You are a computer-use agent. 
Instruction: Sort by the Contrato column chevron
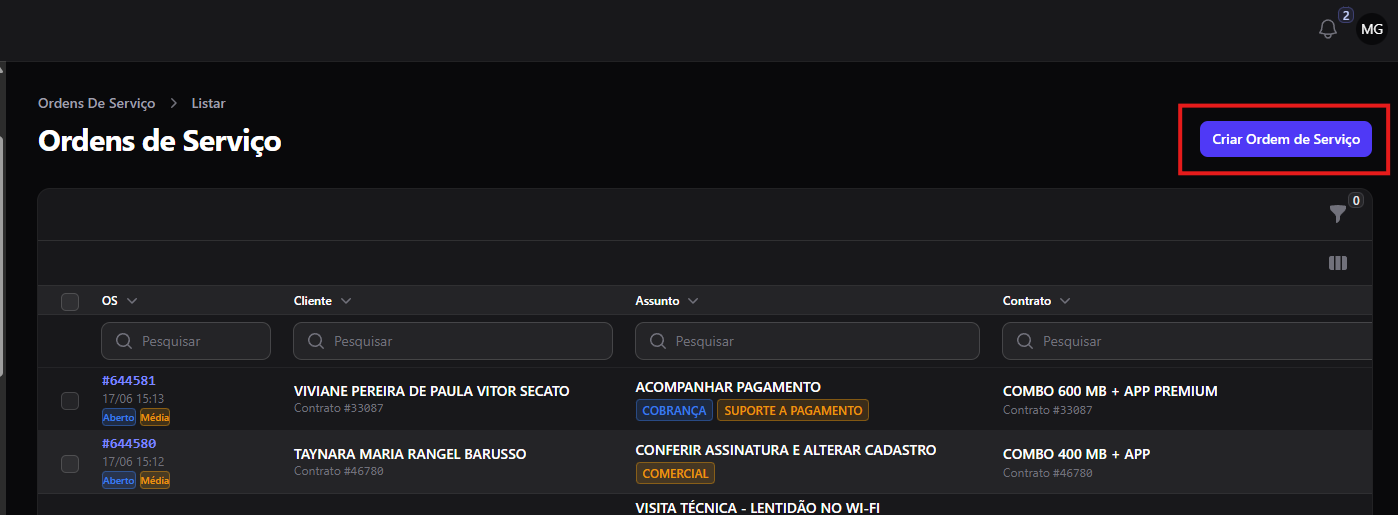pyautogui.click(x=1065, y=301)
